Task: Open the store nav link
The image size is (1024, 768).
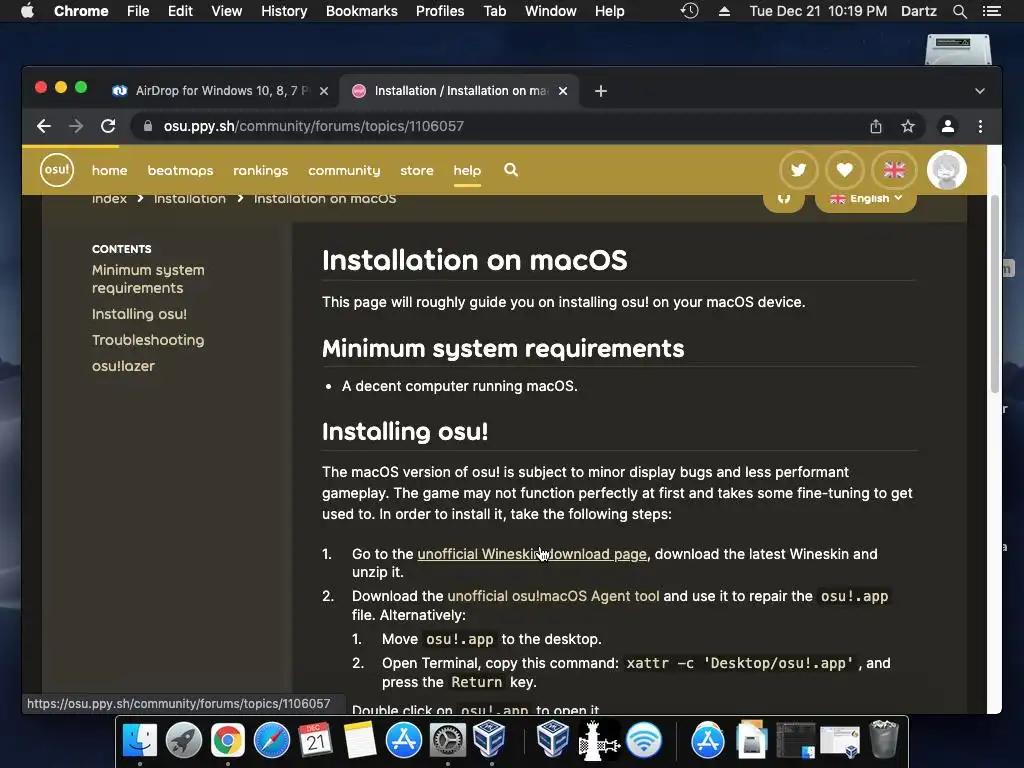Action: click(417, 170)
